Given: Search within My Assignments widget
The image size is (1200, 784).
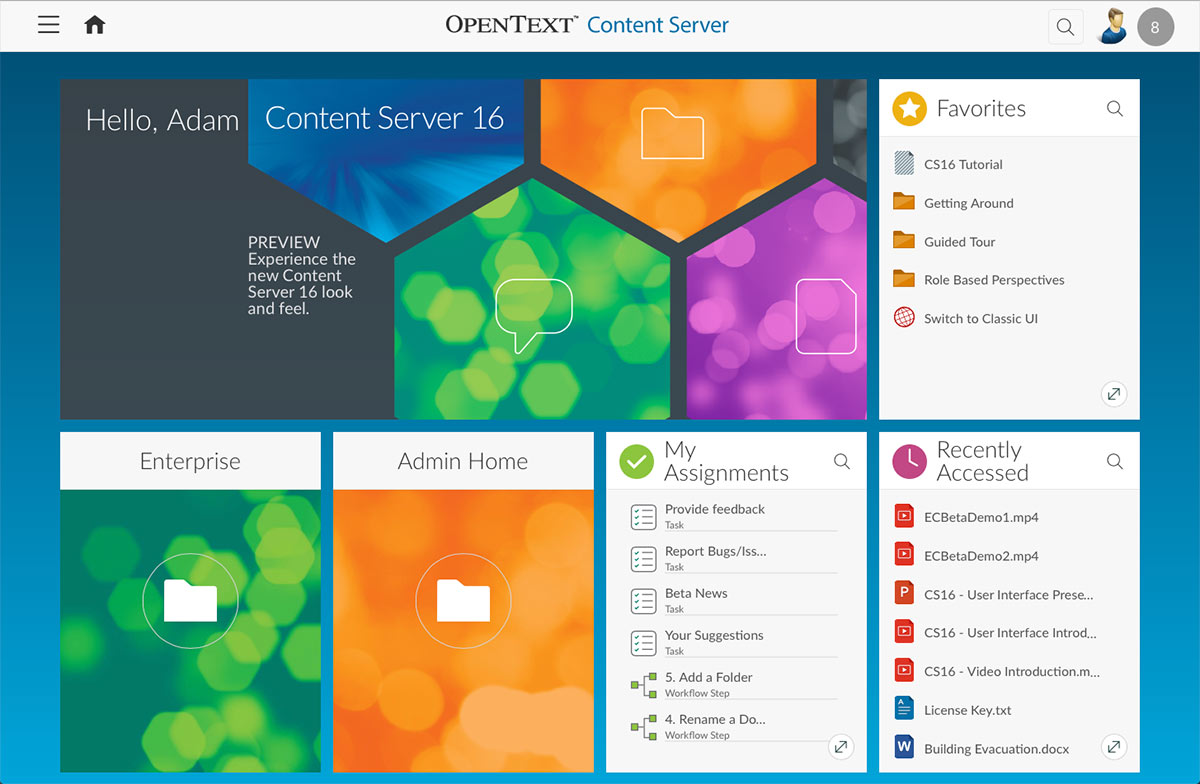Looking at the screenshot, I should [842, 461].
